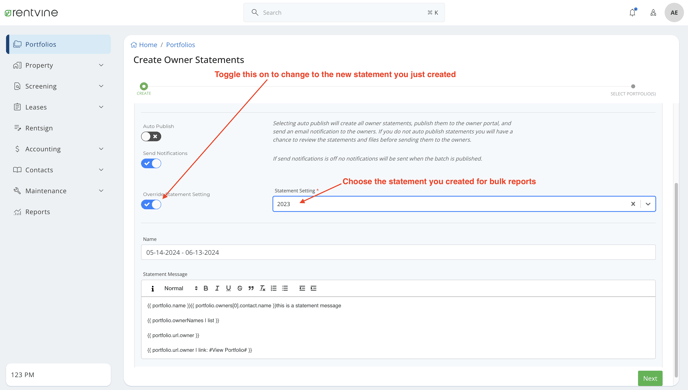The image size is (688, 390).
Task: Click inside the Statement Message text area
Action: coord(398,327)
